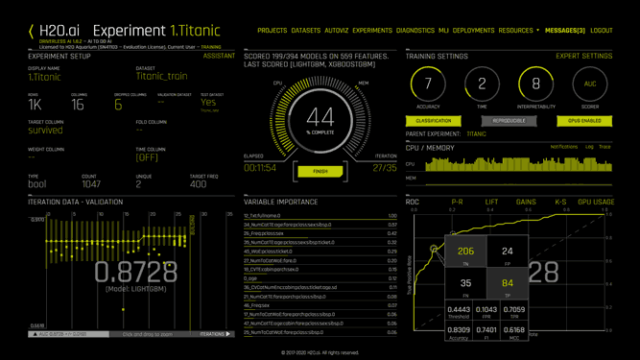The image size is (640, 360).
Task: Click the dropped columns value 6
Action: tap(118, 105)
